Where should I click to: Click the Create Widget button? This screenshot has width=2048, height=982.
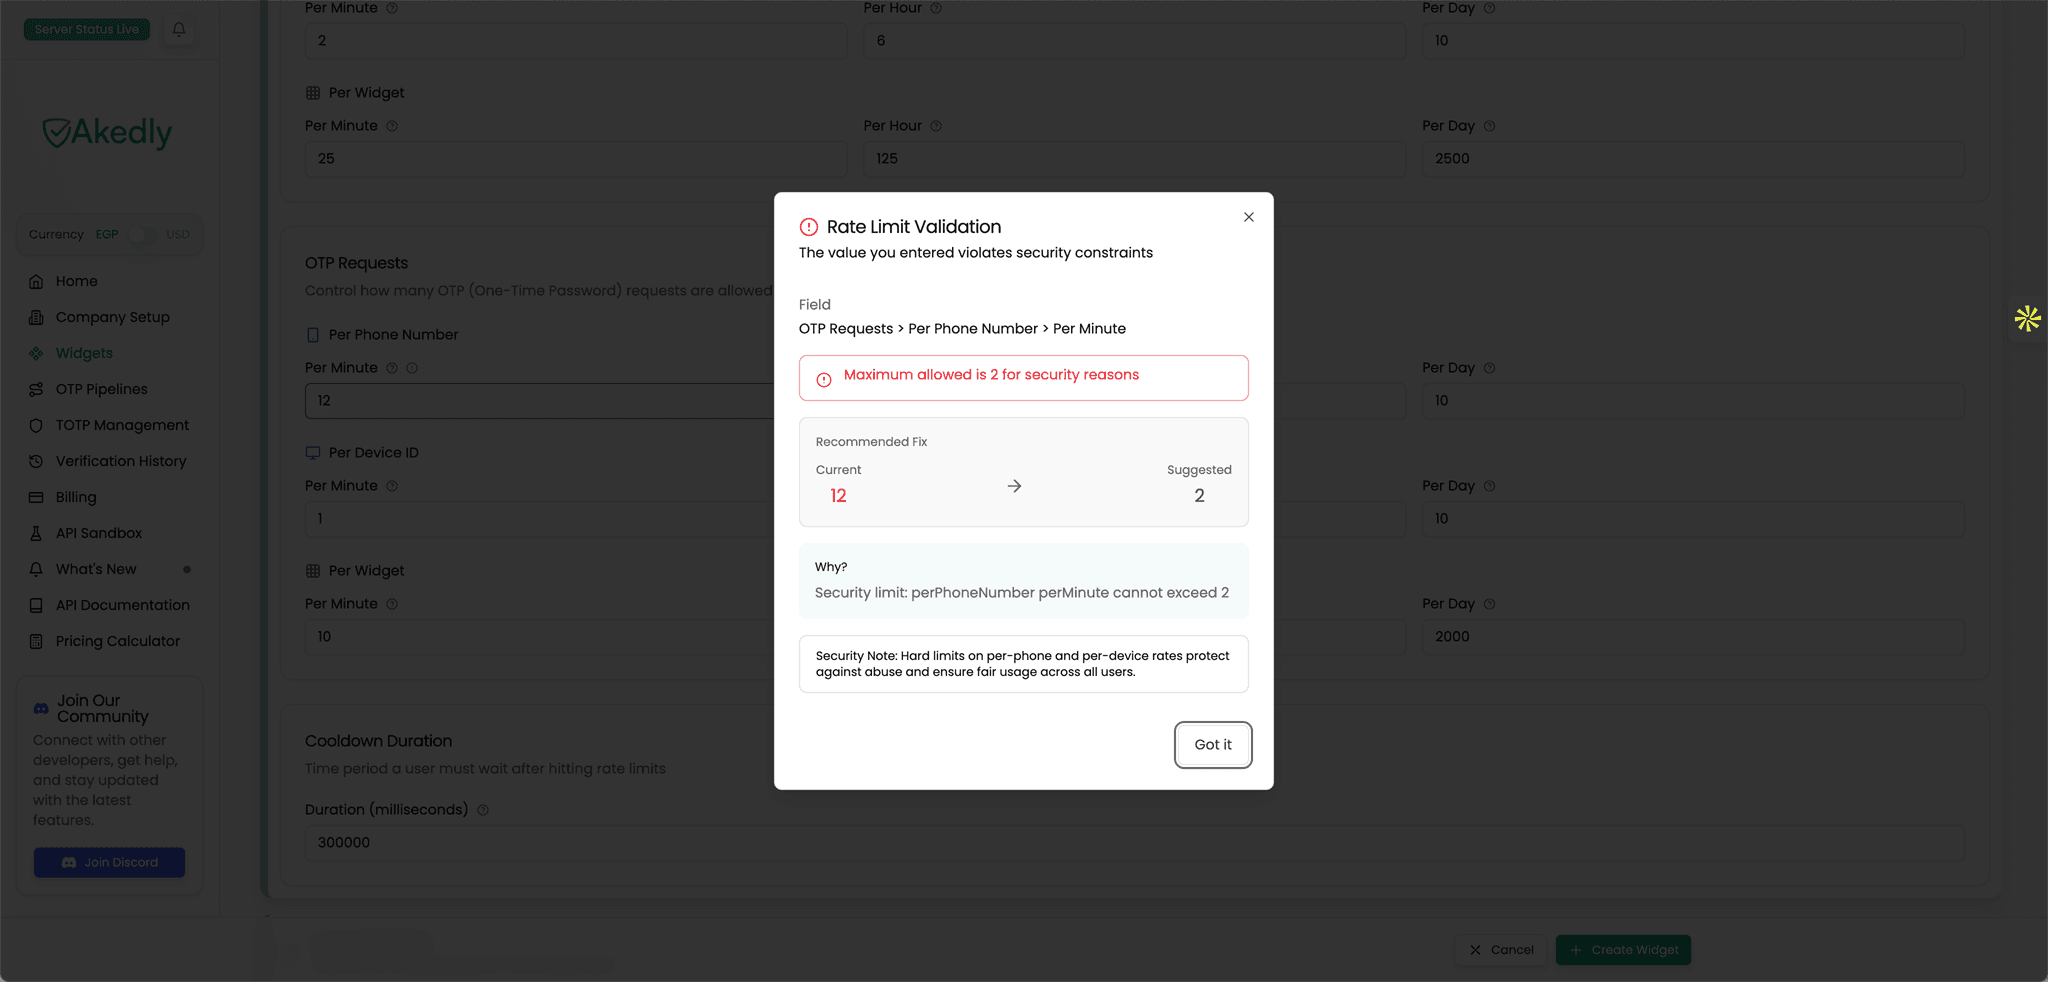(x=1623, y=950)
